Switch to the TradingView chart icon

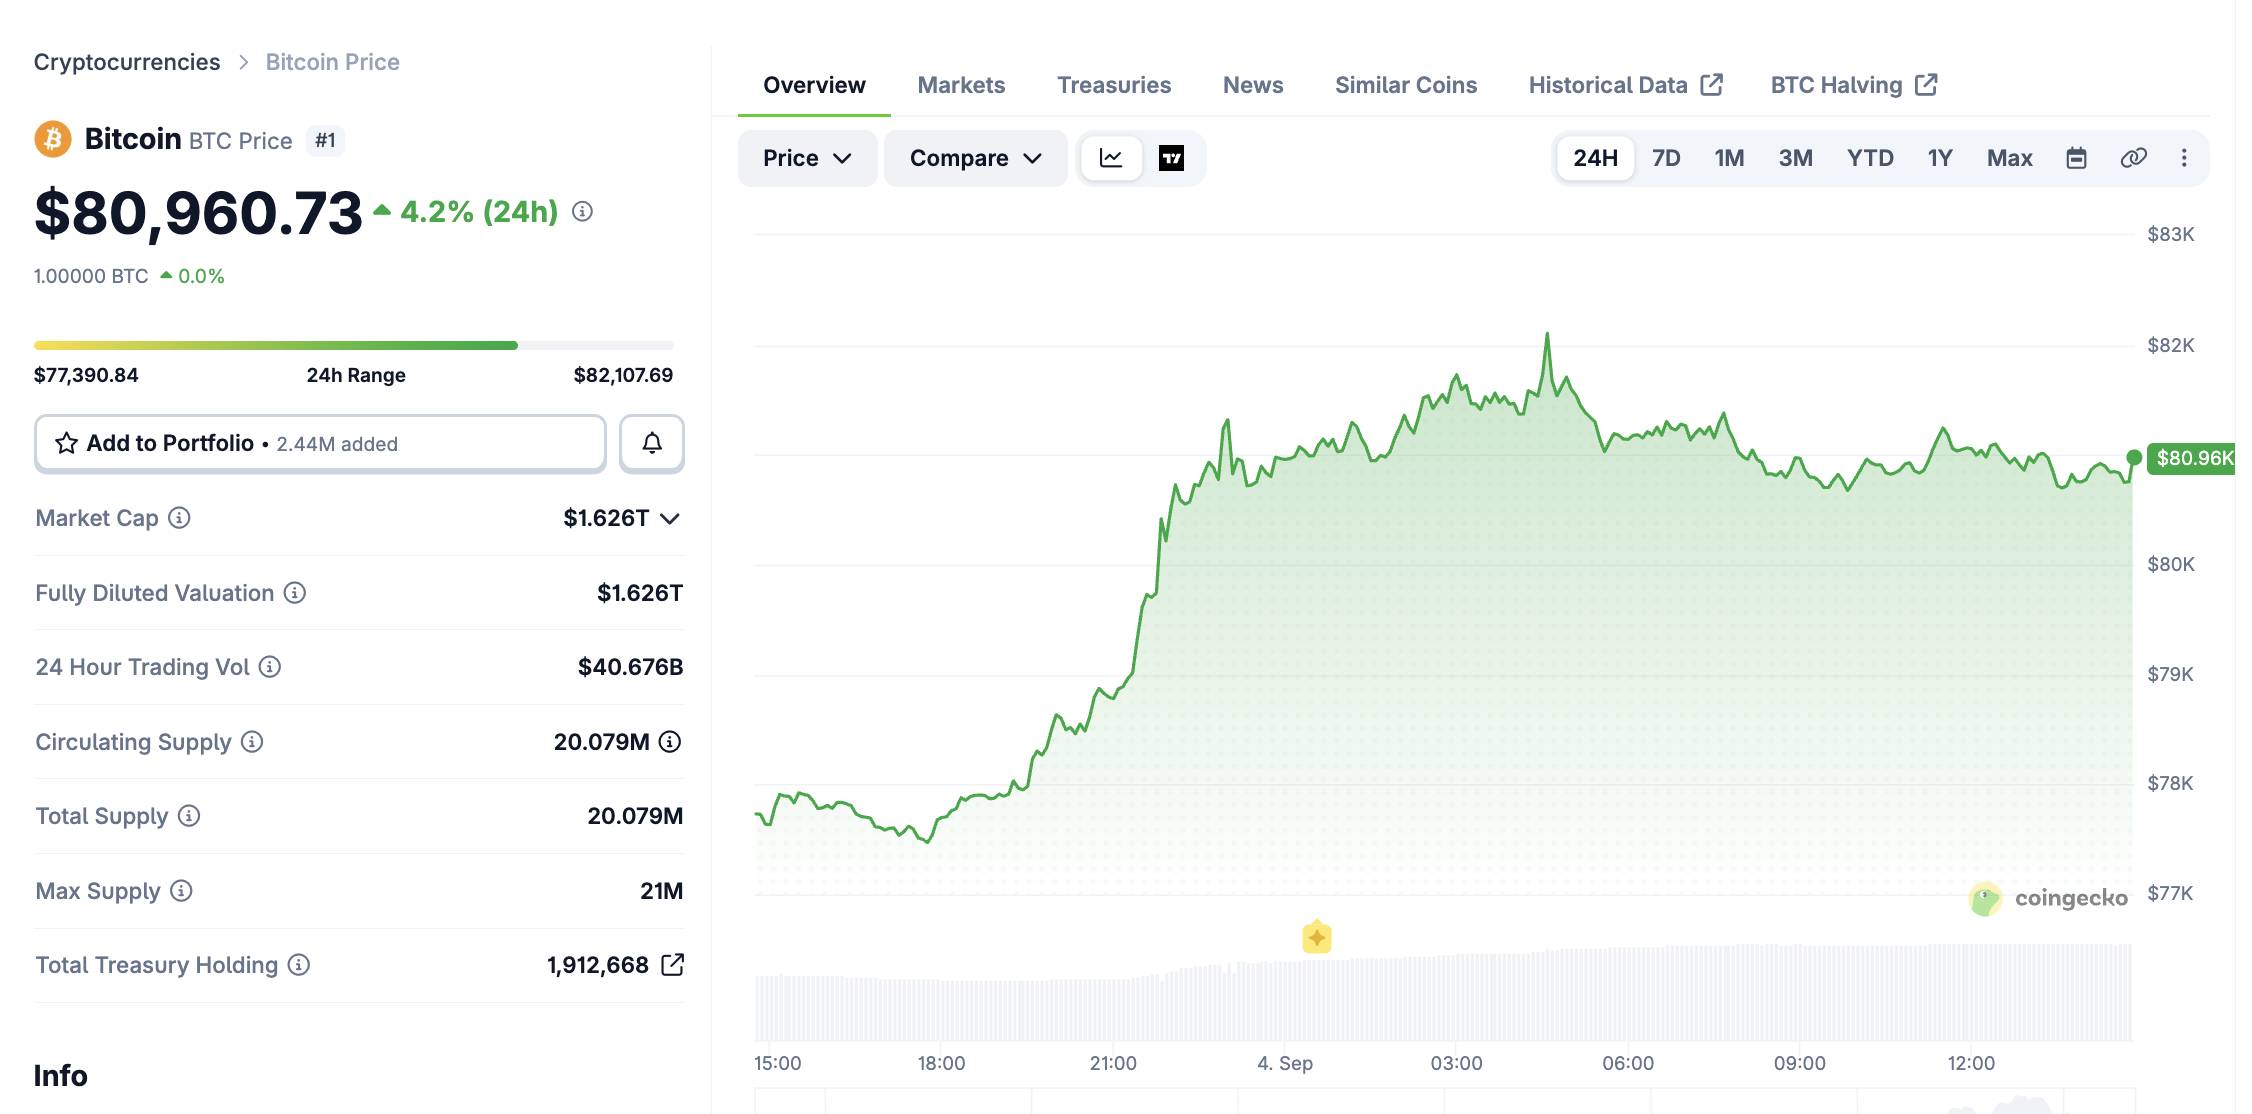pyautogui.click(x=1171, y=158)
